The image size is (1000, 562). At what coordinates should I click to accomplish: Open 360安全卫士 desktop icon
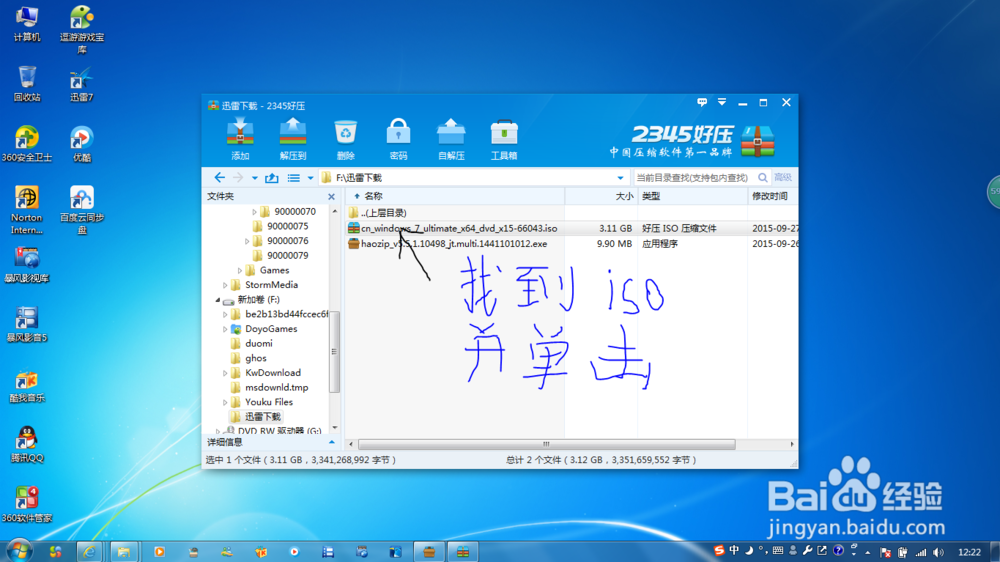pos(27,144)
